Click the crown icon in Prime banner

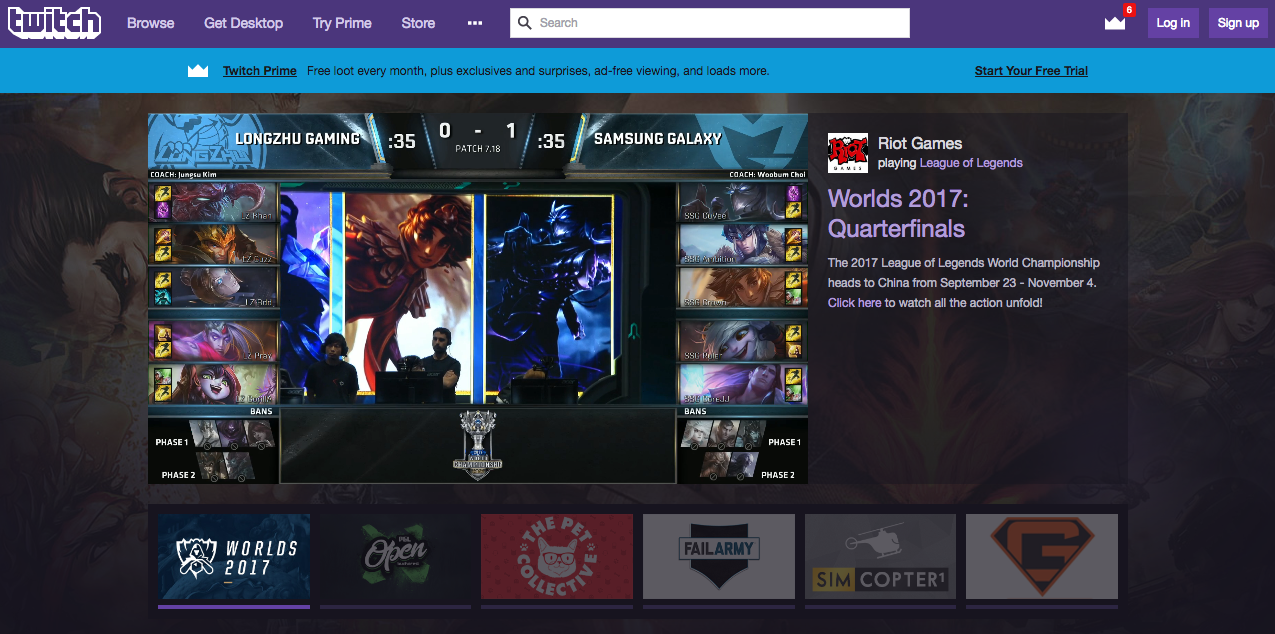198,71
